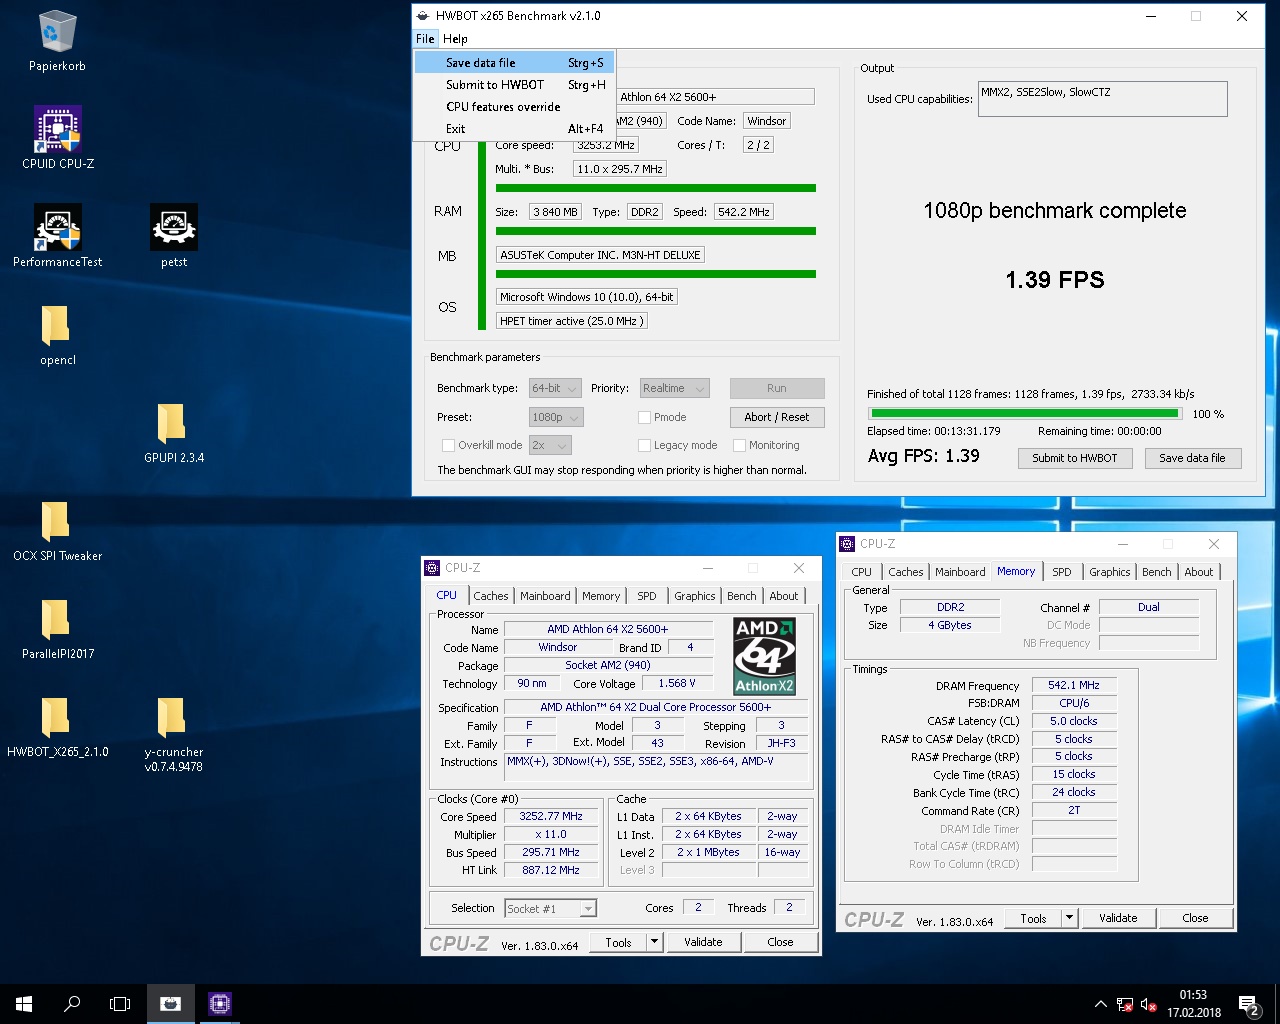The width and height of the screenshot is (1280, 1024).
Task: Toggle the Overkill mode checkbox
Action: point(448,445)
